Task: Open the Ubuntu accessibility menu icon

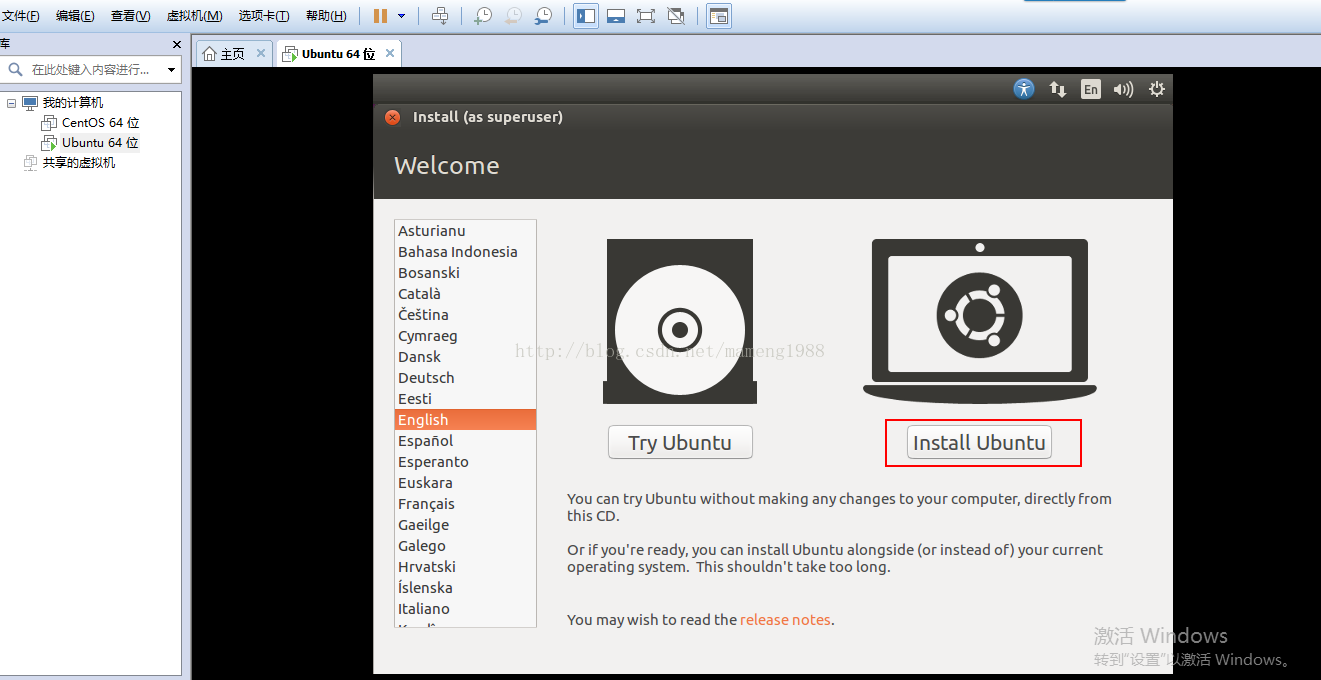Action: pos(1023,89)
